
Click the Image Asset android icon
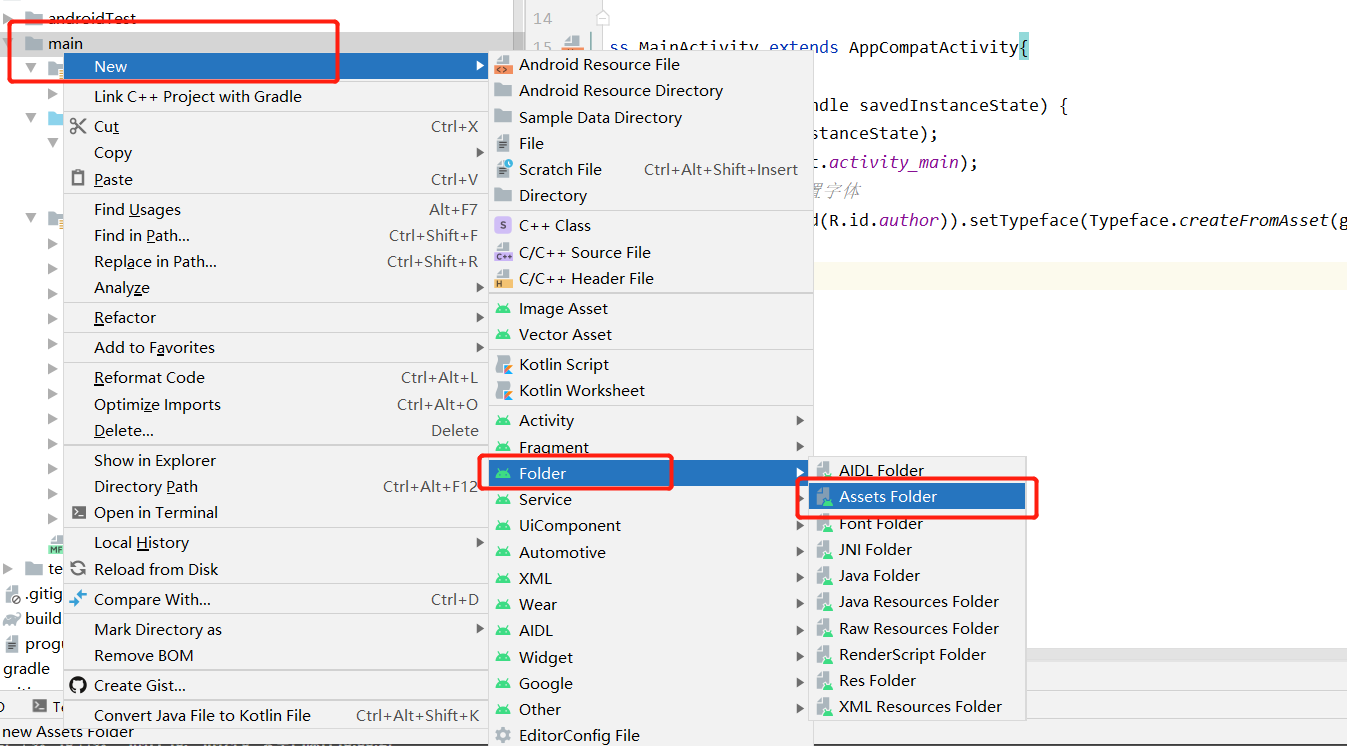(x=504, y=308)
